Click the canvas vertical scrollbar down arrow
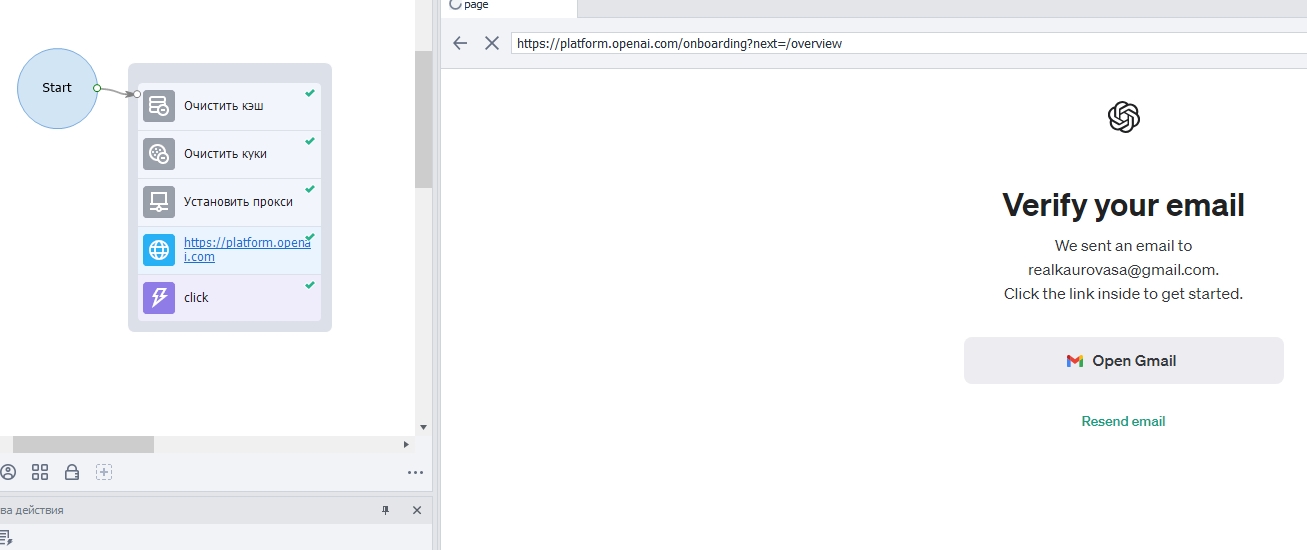The height and width of the screenshot is (550, 1307). point(423,427)
